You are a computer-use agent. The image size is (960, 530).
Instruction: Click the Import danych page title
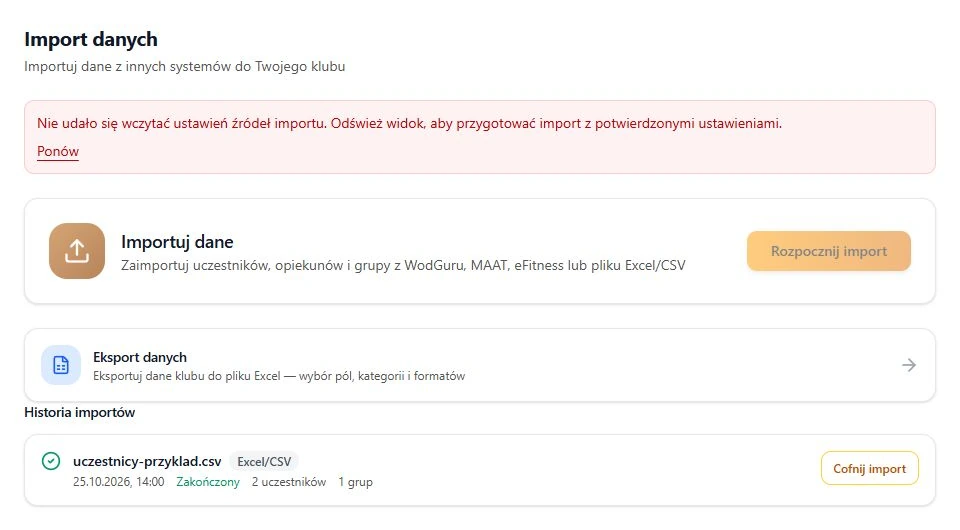coord(91,39)
